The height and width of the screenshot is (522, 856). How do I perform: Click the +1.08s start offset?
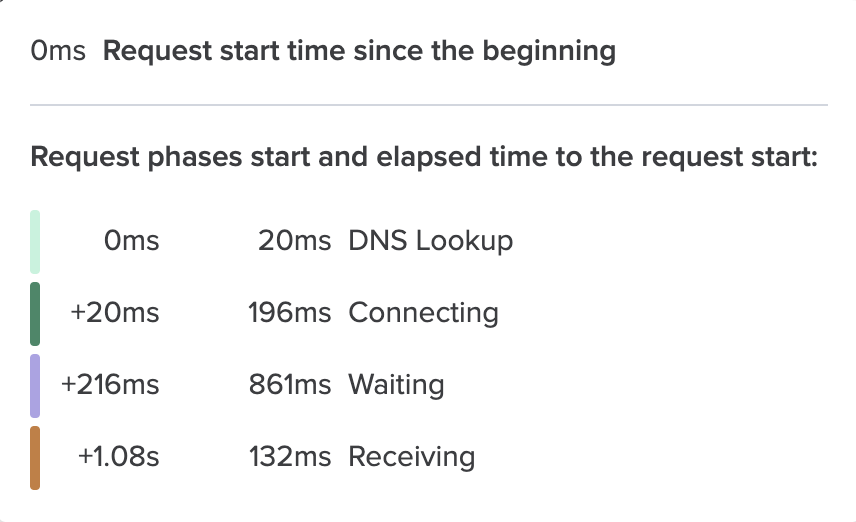coord(118,457)
